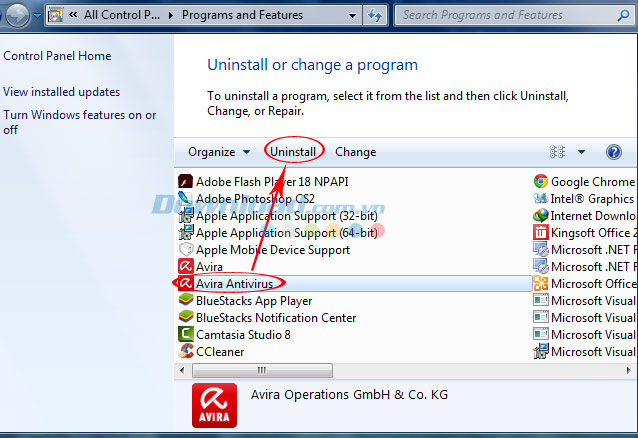Click Uninstall in the toolbar
Viewport: 638px width, 438px height.
point(293,152)
